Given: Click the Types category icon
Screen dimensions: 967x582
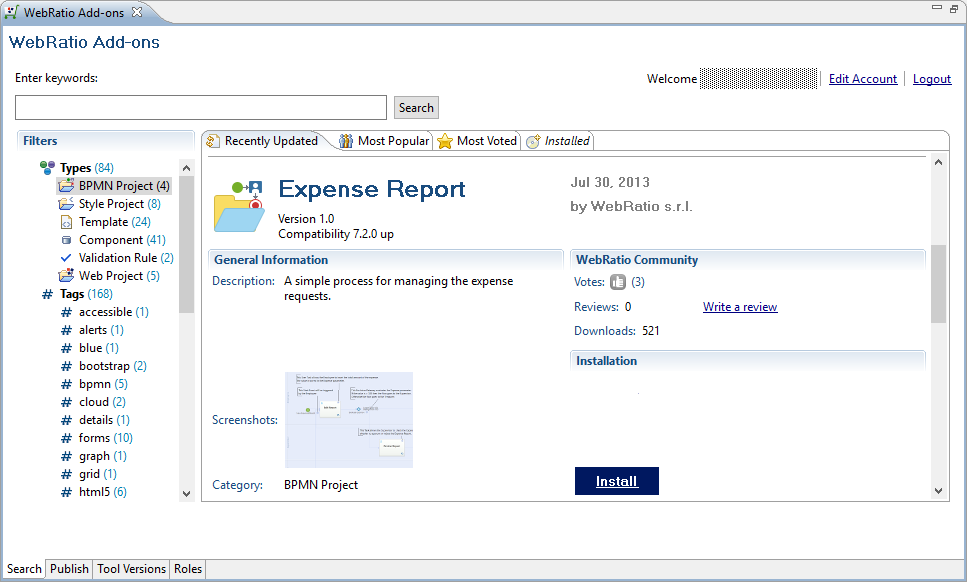Looking at the screenshot, I should [x=47, y=167].
